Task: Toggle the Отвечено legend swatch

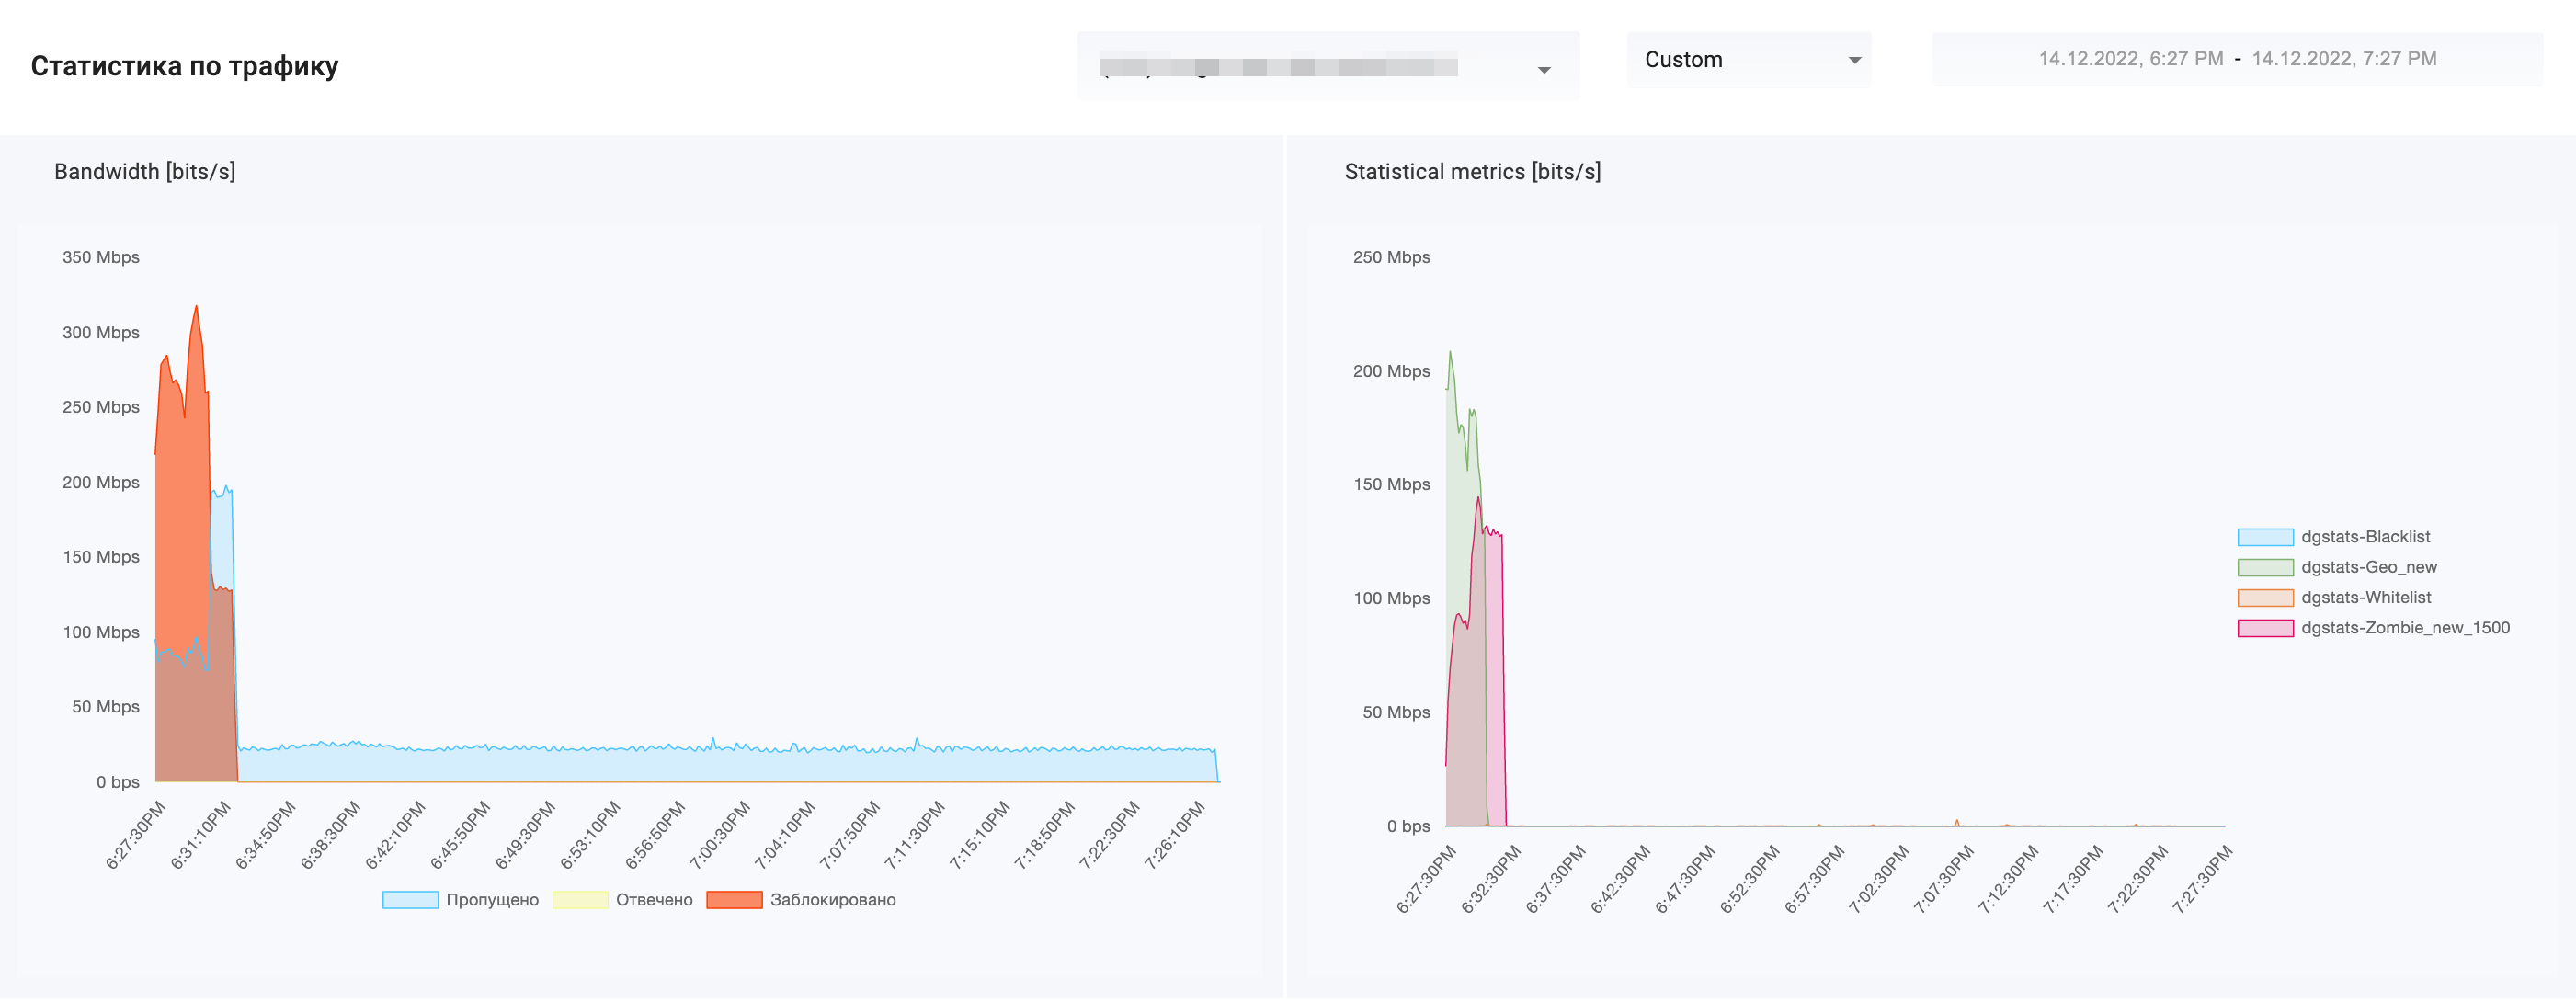Action: coord(580,900)
